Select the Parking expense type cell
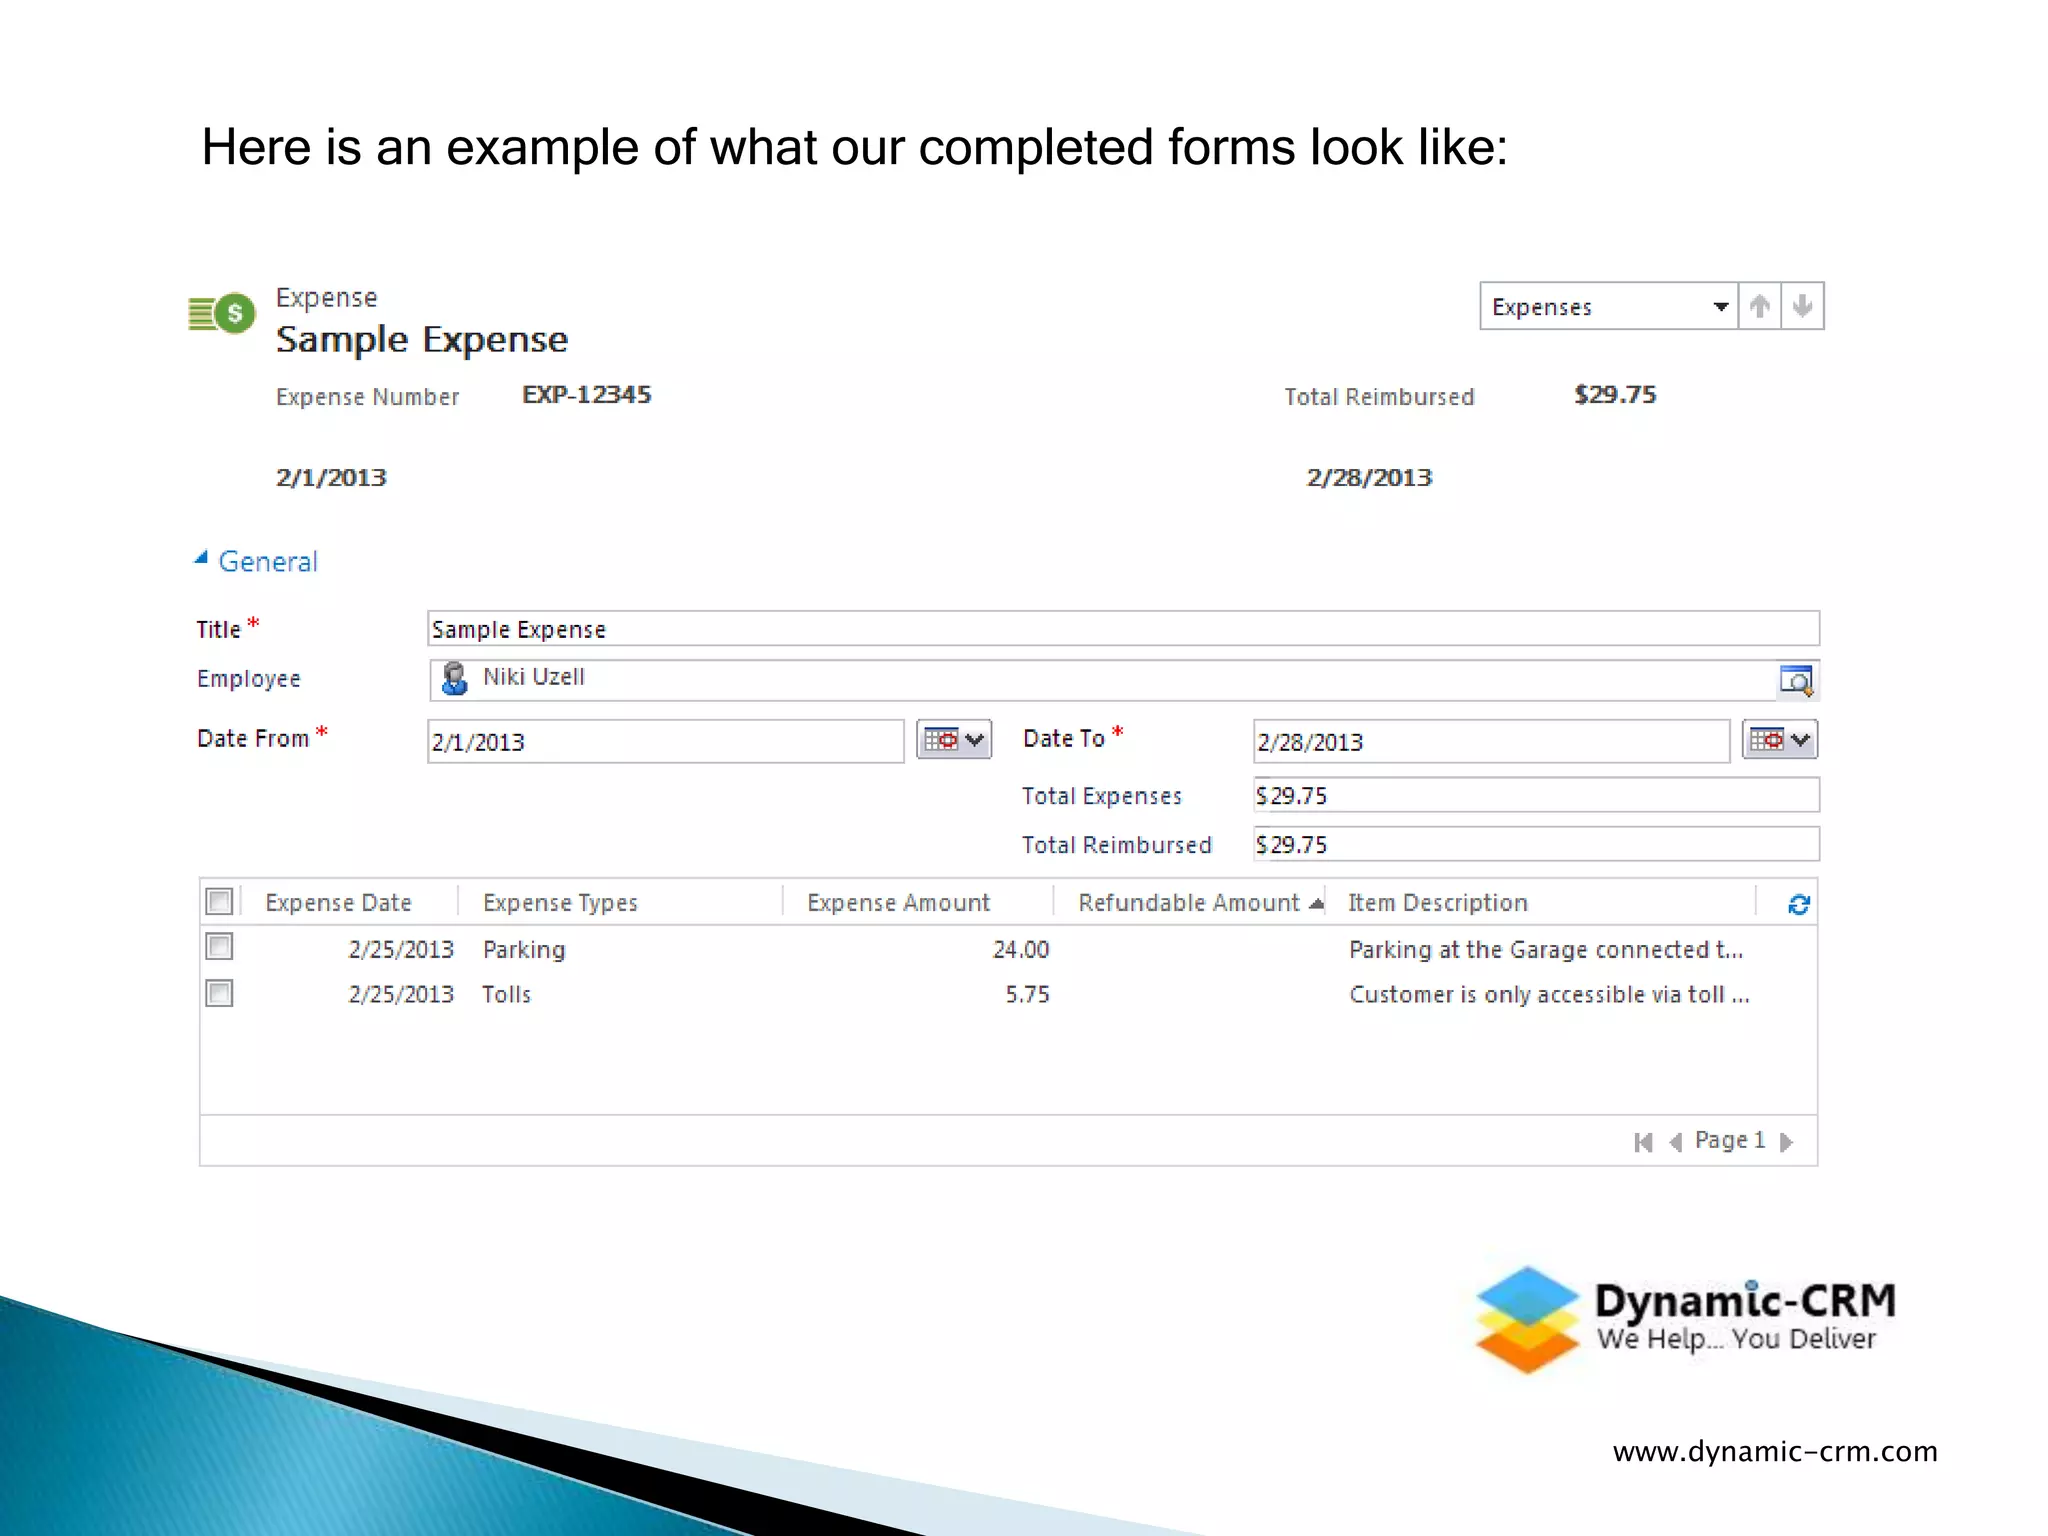This screenshot has width=2048, height=1536. pyautogui.click(x=524, y=949)
